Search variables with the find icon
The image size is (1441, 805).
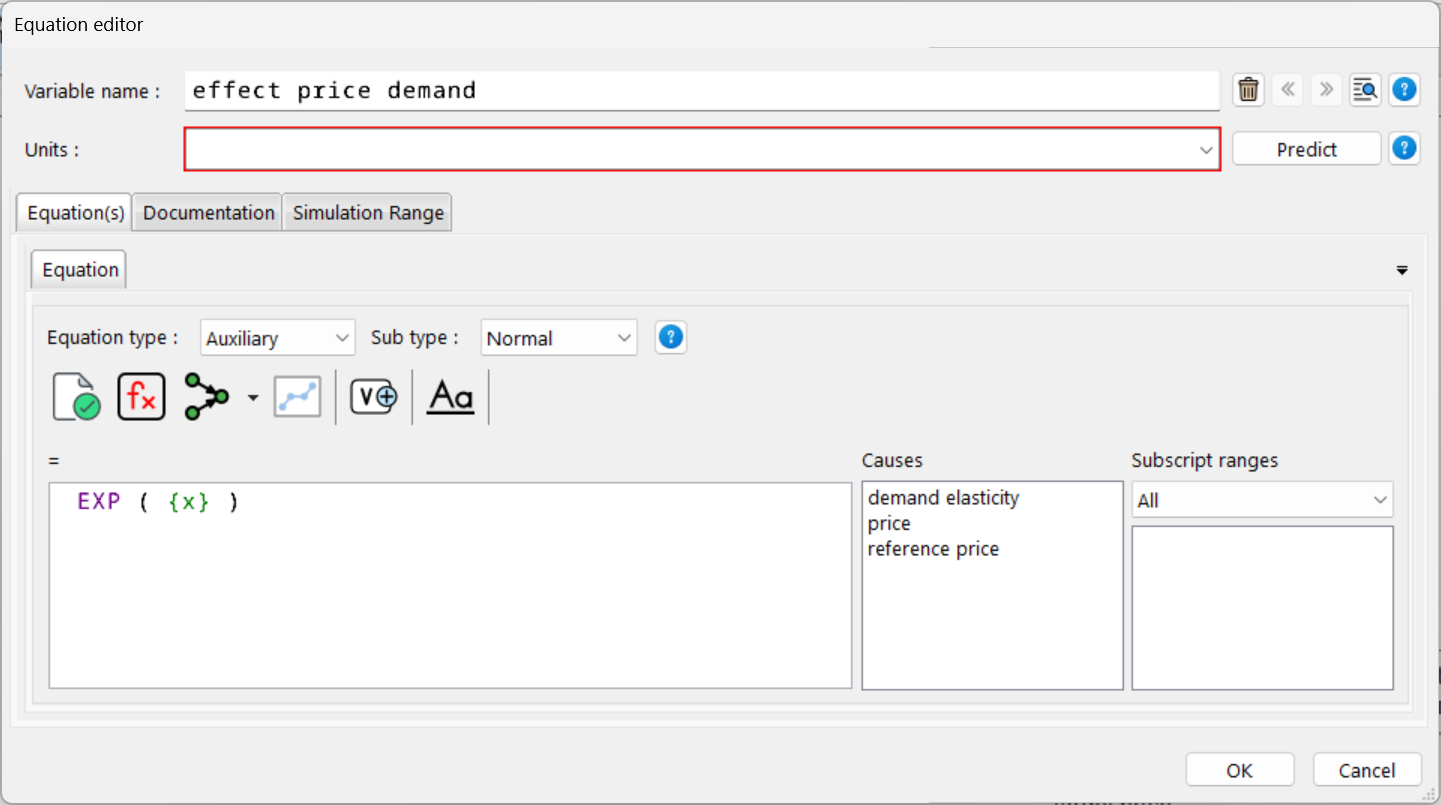tap(1364, 89)
